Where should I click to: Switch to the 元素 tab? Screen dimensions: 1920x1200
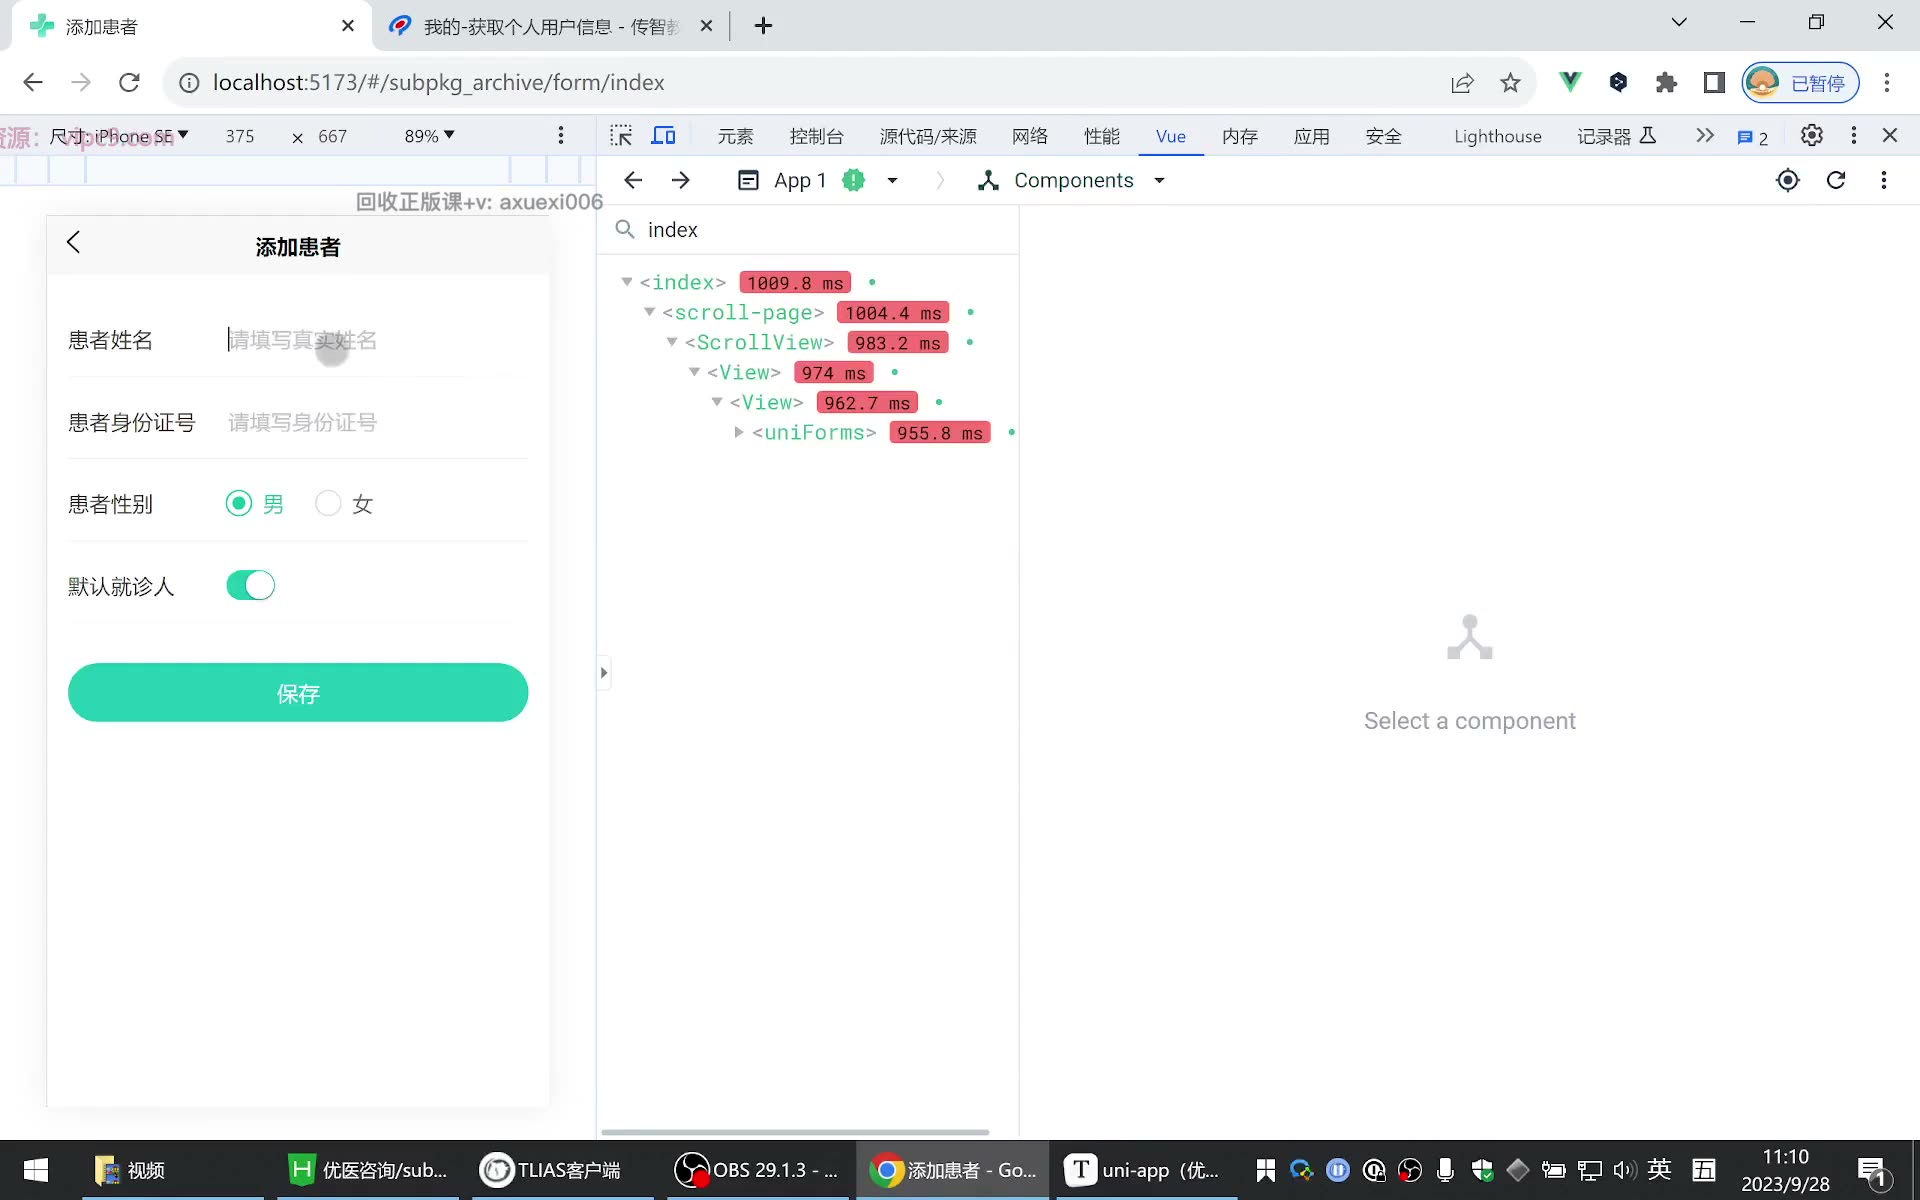(735, 136)
